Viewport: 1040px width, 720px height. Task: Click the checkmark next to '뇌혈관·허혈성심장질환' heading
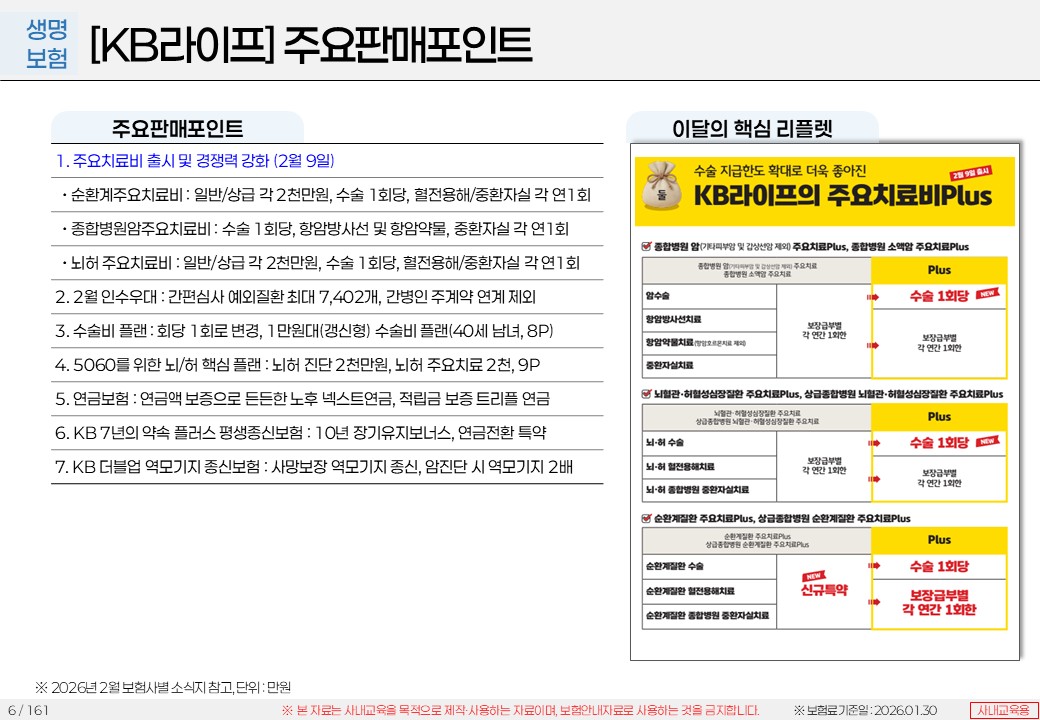coord(646,394)
